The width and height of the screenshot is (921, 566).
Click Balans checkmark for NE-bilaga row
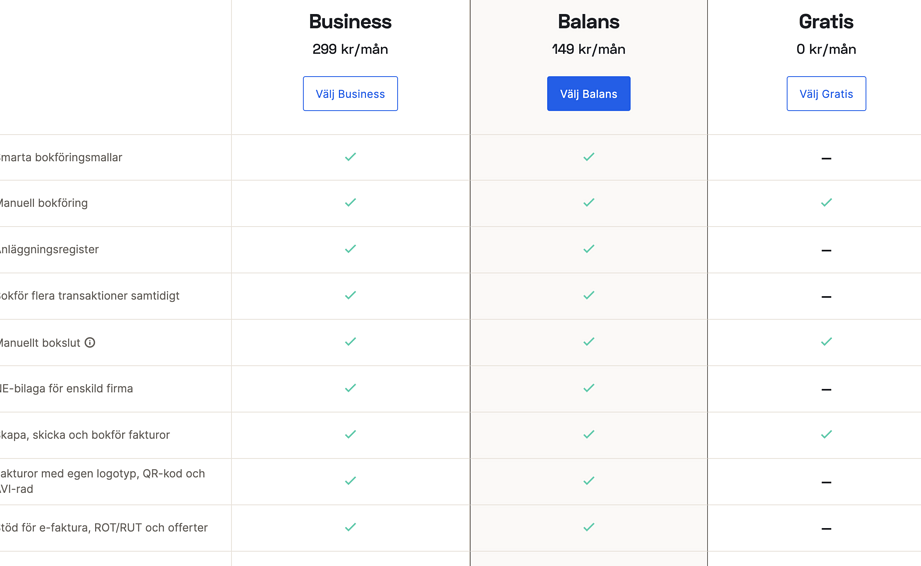(589, 388)
